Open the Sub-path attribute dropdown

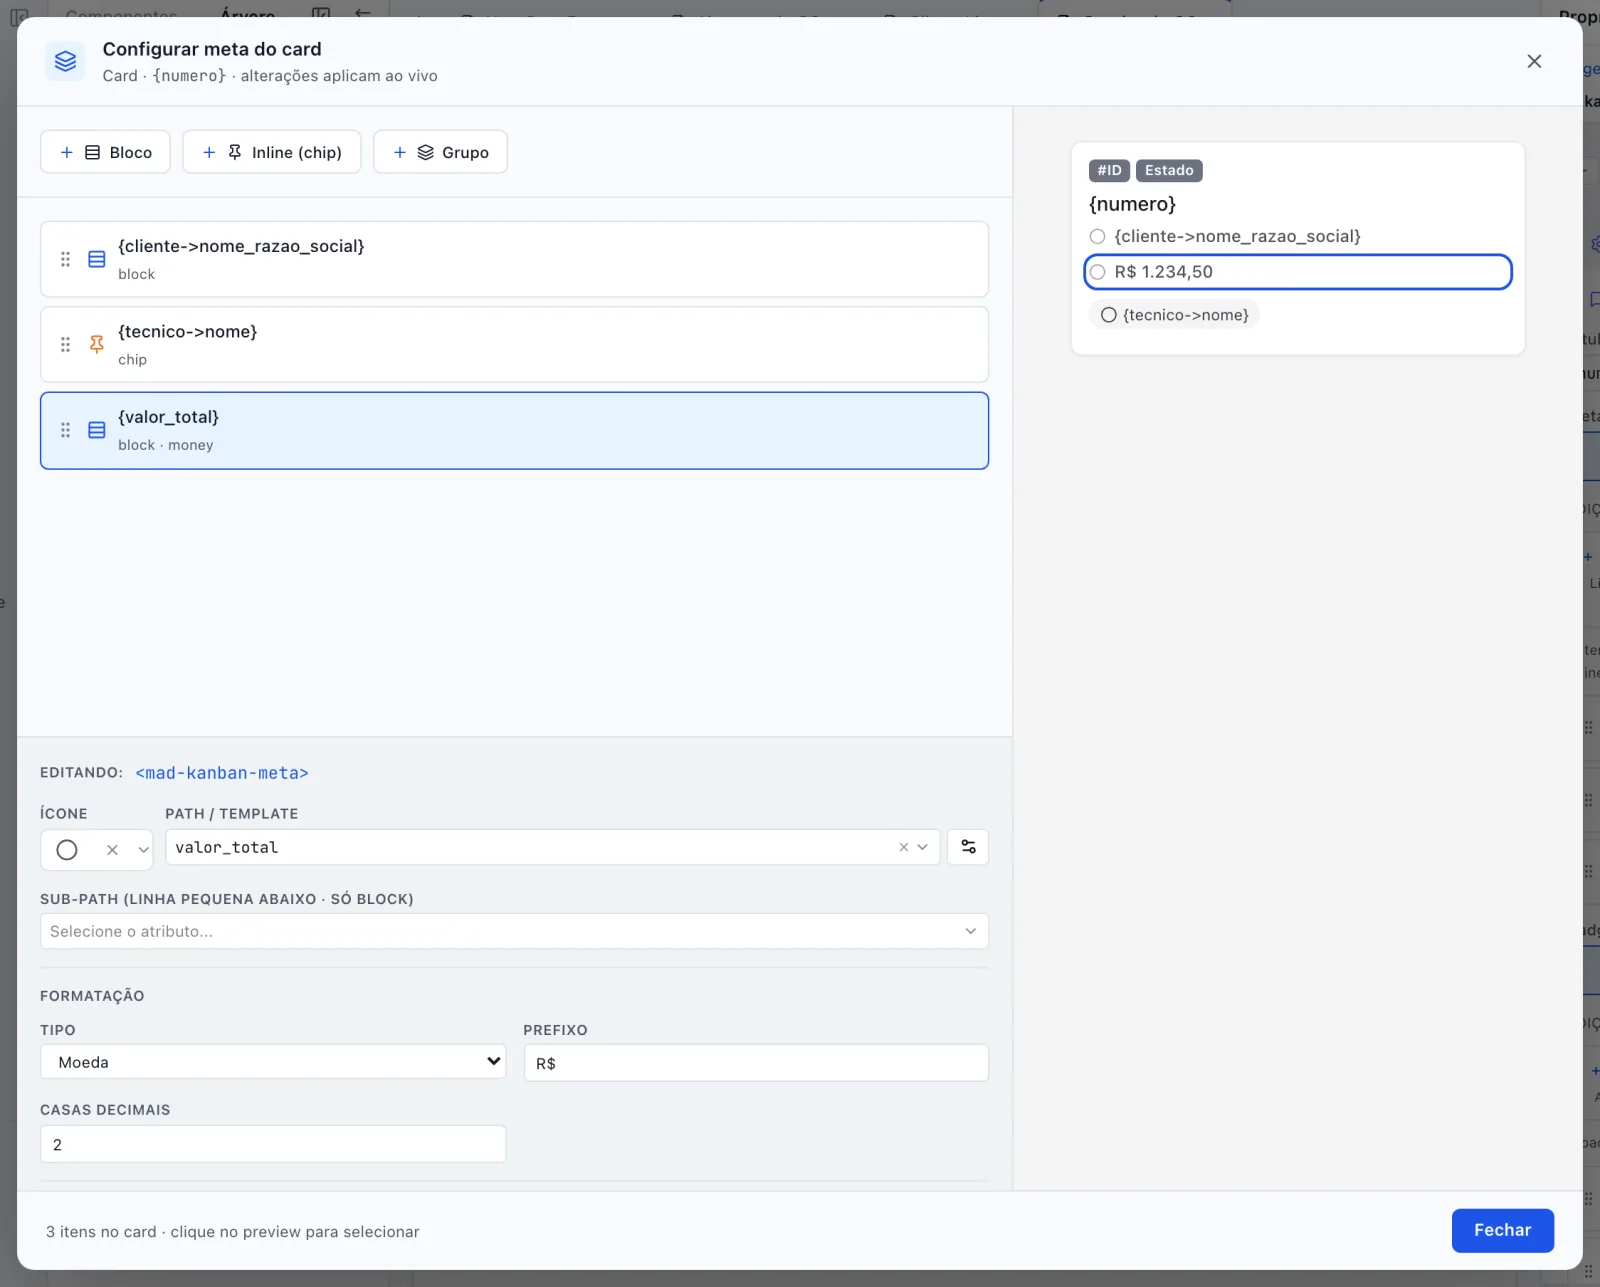point(514,931)
